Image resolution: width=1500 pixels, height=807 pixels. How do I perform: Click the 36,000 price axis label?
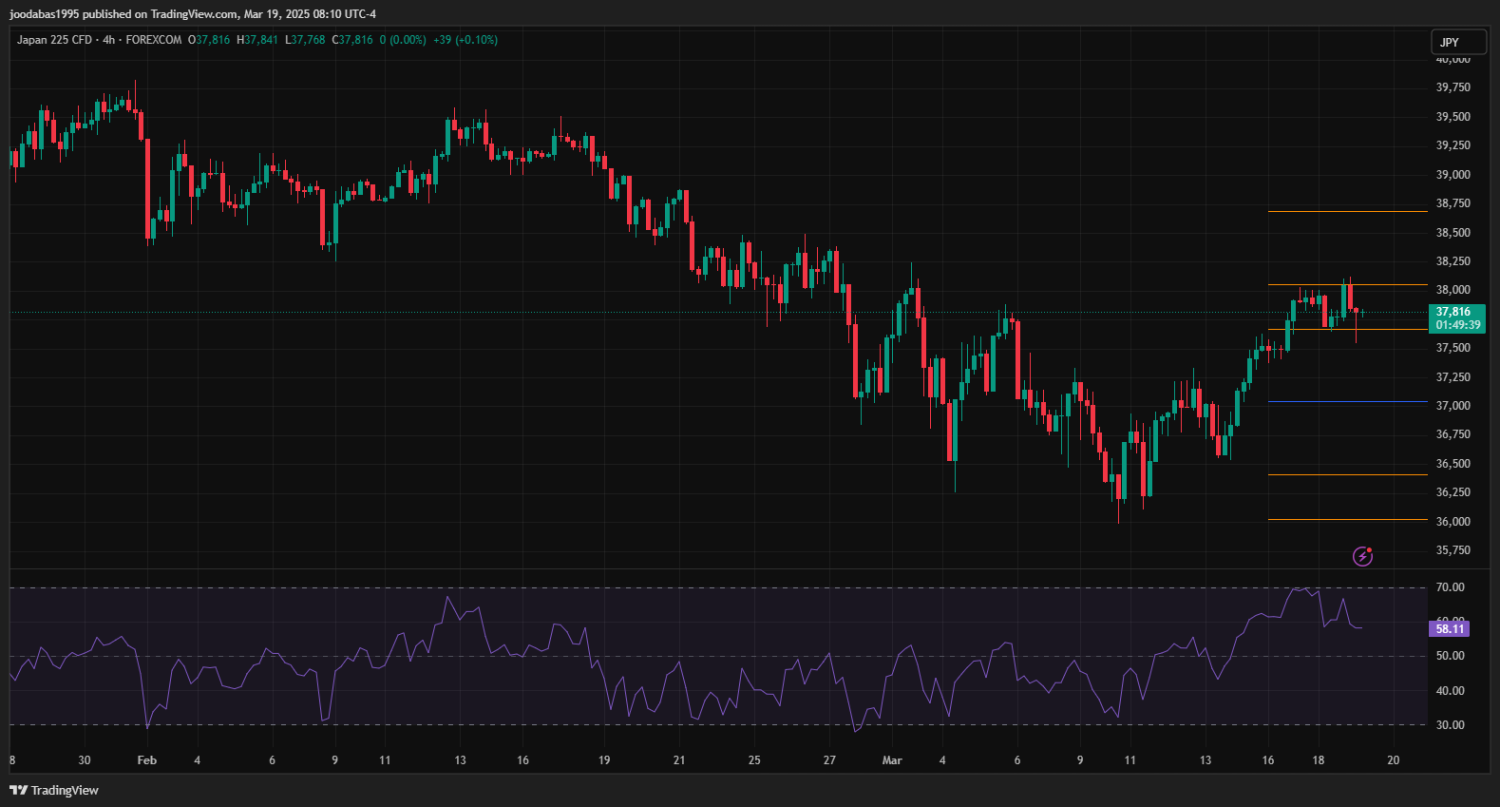(x=1453, y=522)
